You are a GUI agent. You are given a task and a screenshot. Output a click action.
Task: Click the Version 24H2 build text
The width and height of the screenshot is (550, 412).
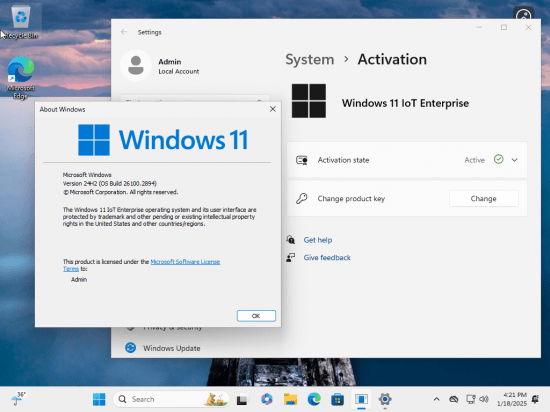point(109,183)
